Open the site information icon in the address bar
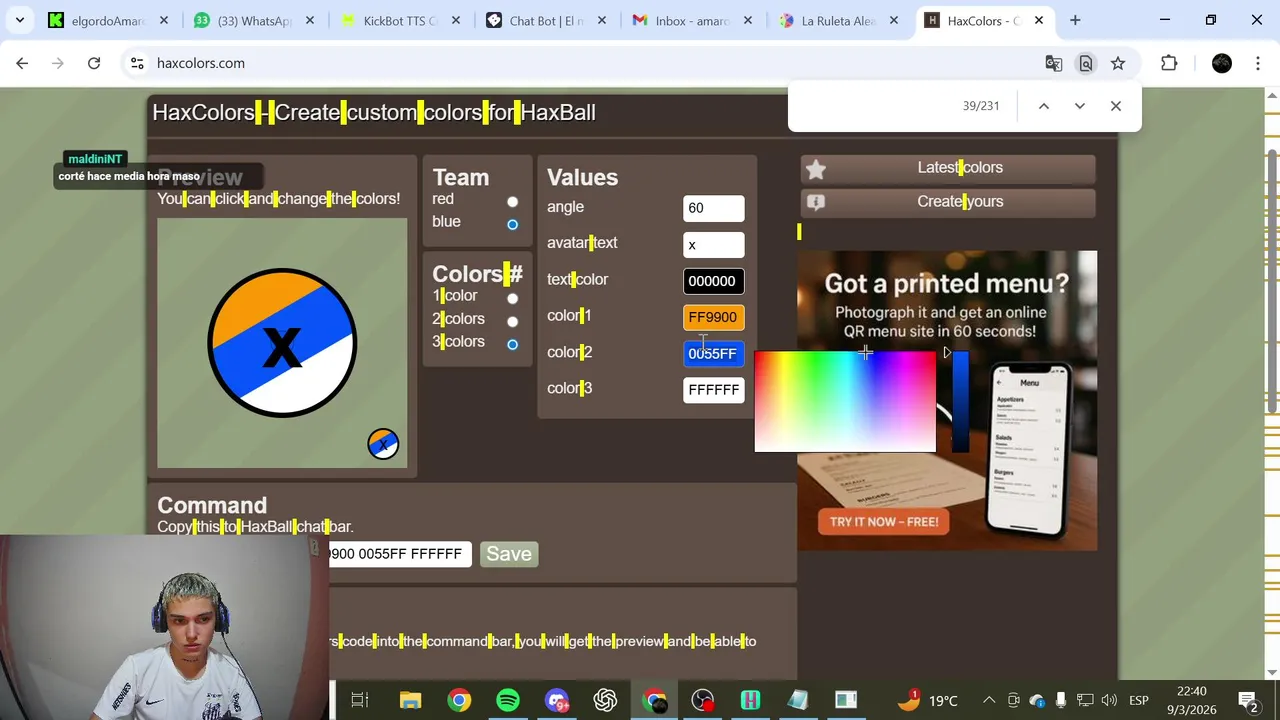This screenshot has height=720, width=1280. click(x=137, y=63)
